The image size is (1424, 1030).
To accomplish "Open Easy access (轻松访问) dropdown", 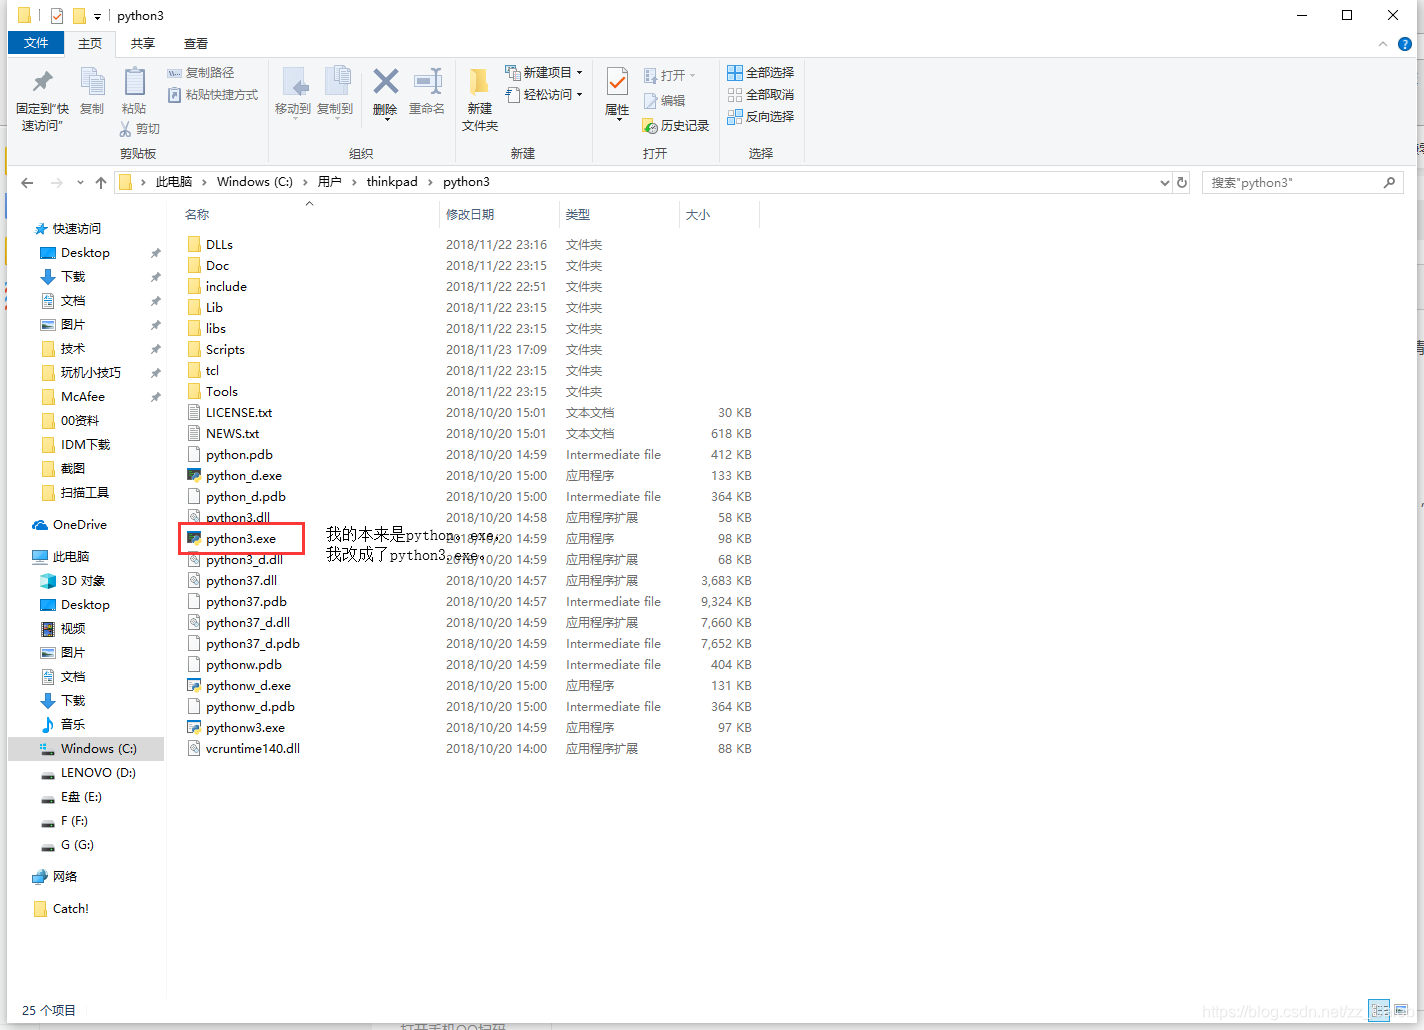I will click(544, 95).
